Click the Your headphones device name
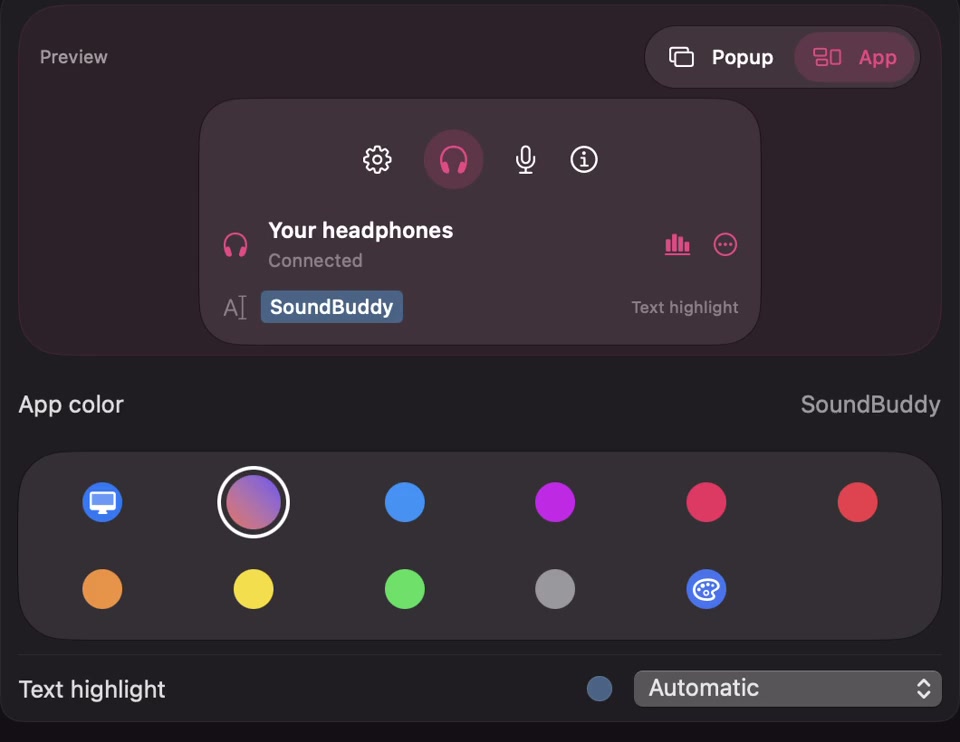This screenshot has width=960, height=742. [x=361, y=230]
